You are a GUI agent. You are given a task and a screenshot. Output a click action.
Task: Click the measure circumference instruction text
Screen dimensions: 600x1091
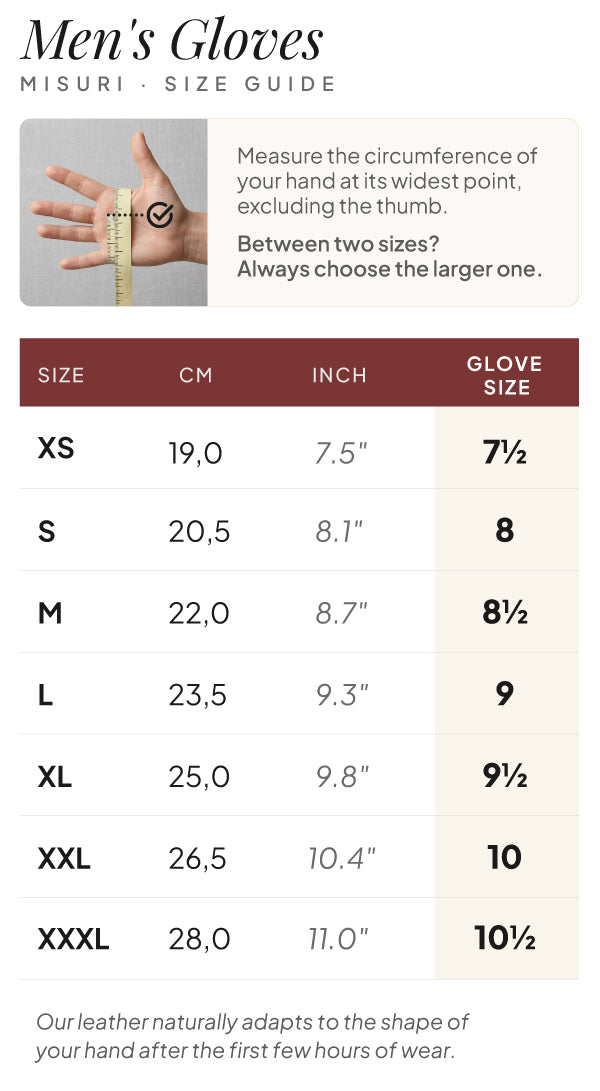[x=387, y=181]
